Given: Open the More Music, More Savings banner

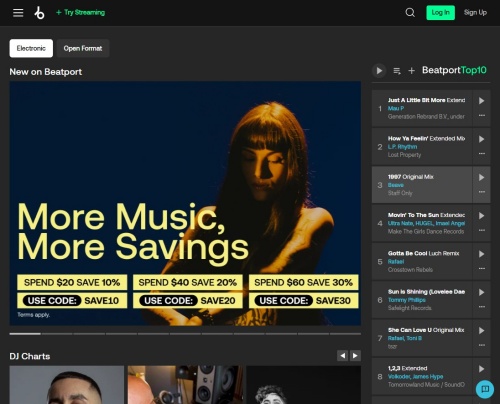Looking at the screenshot, I should [185, 203].
